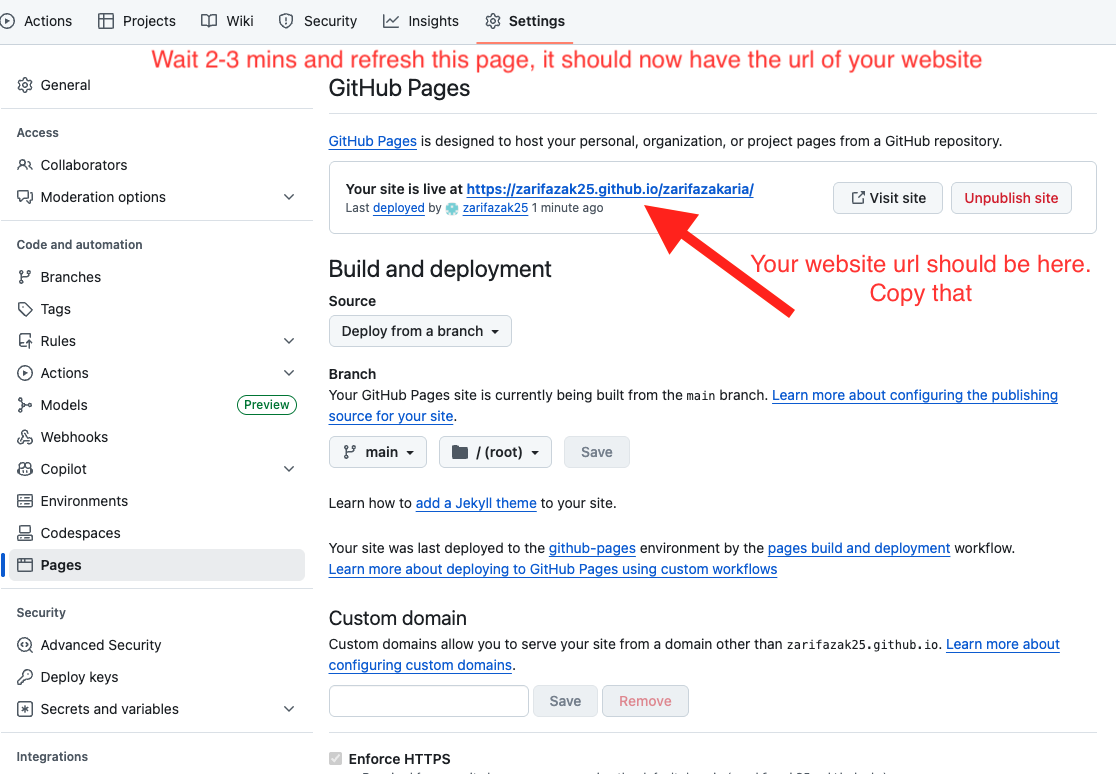Click the Webhooks icon

point(24,437)
